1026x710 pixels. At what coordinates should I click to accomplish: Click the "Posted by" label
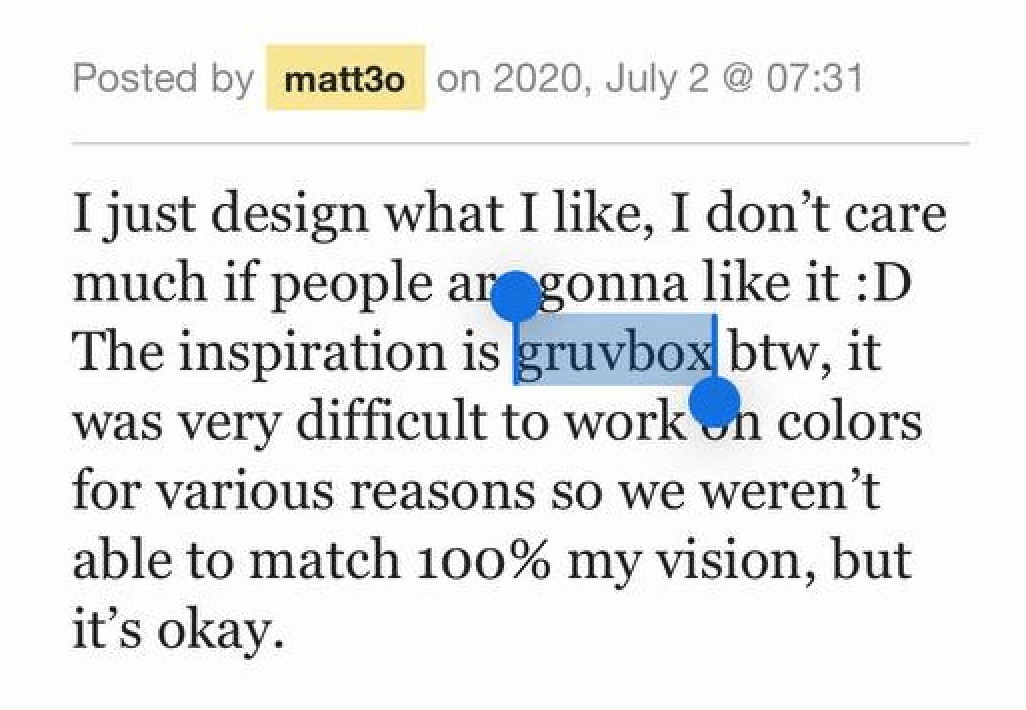tap(163, 79)
